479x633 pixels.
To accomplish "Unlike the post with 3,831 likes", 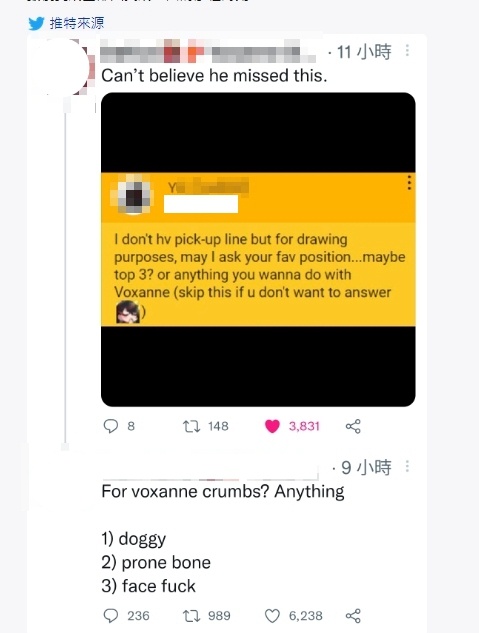I will pos(272,426).
